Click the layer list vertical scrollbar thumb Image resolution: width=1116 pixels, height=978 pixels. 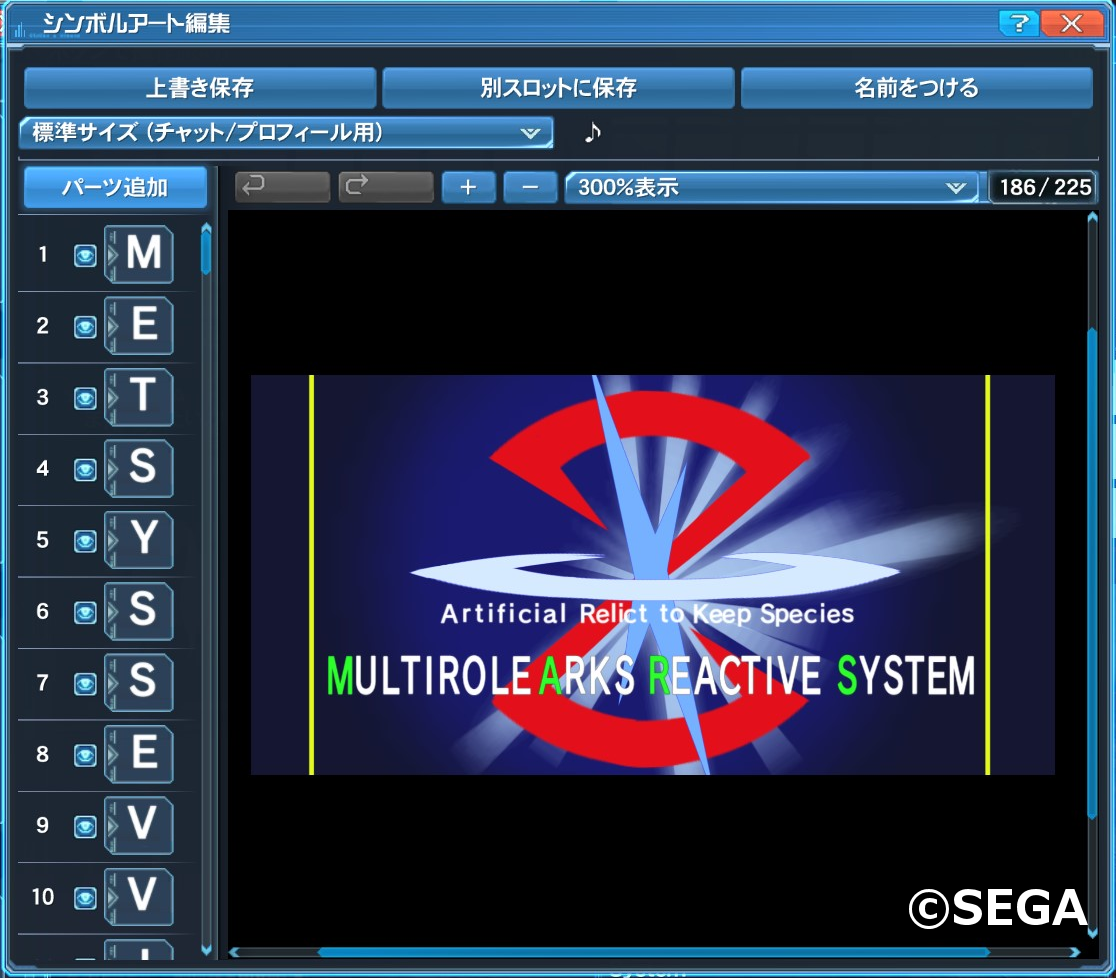206,253
